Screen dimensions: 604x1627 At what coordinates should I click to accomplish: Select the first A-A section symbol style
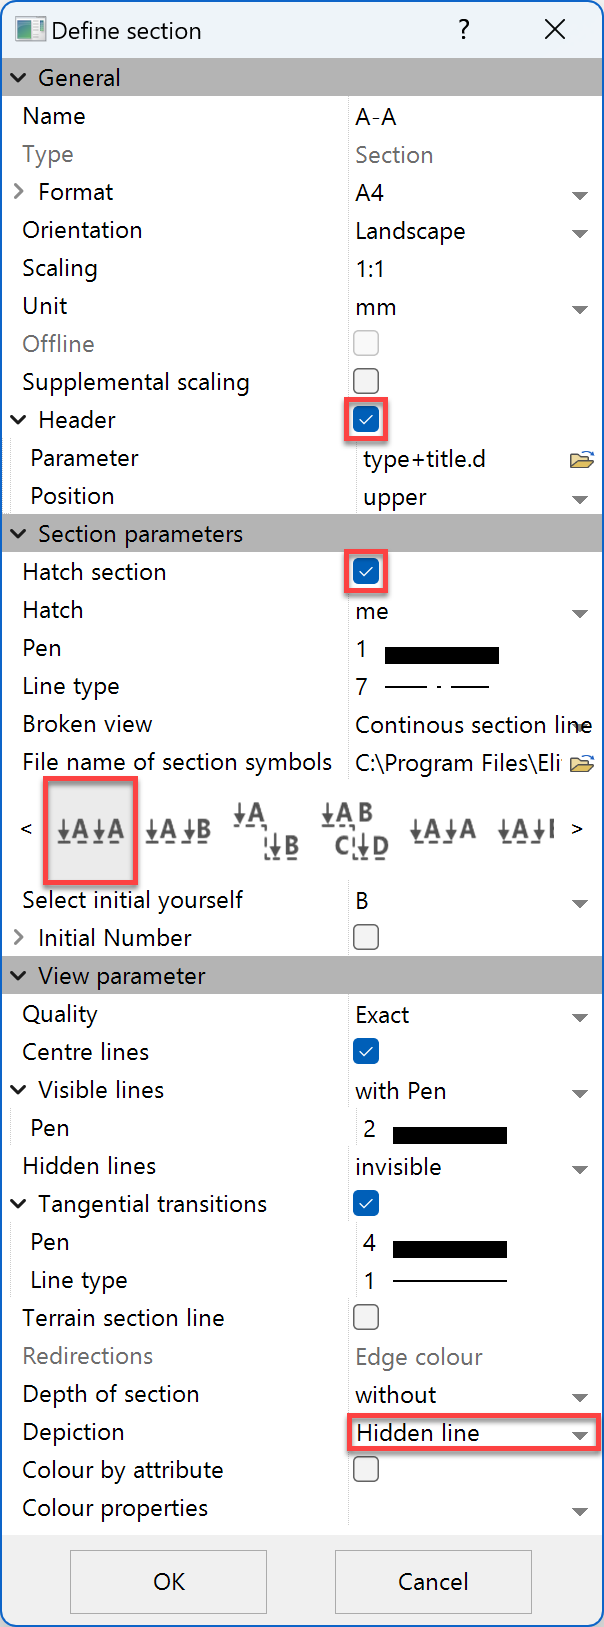tap(90, 830)
